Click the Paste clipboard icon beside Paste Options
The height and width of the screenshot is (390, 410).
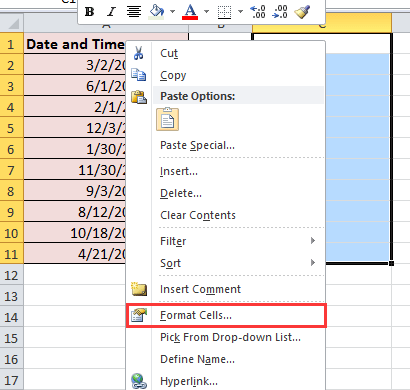[x=139, y=97]
